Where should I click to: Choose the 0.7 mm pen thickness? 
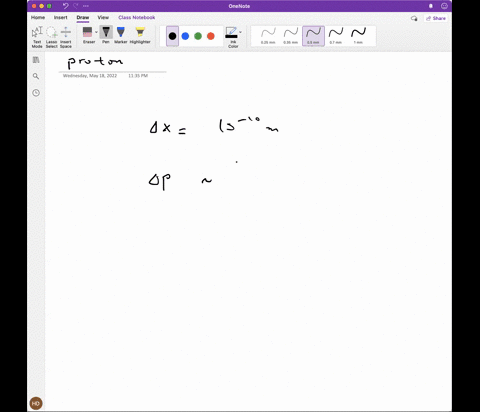point(336,36)
